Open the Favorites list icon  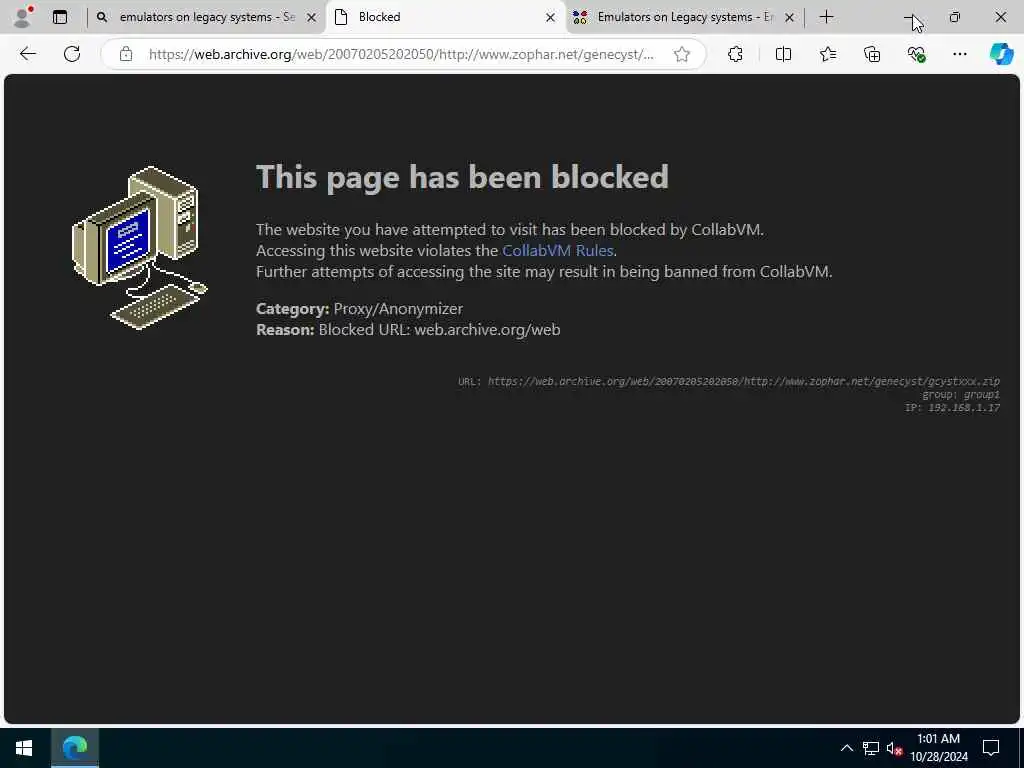point(827,54)
